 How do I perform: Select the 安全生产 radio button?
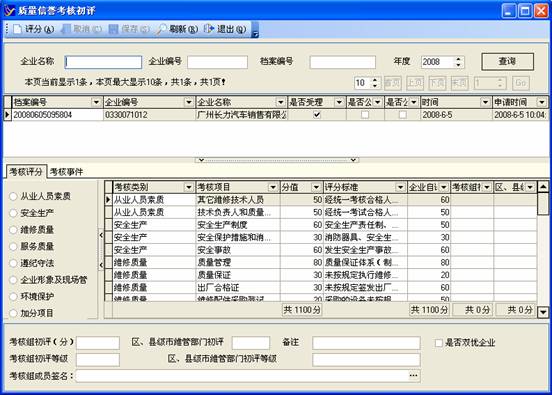coord(13,213)
